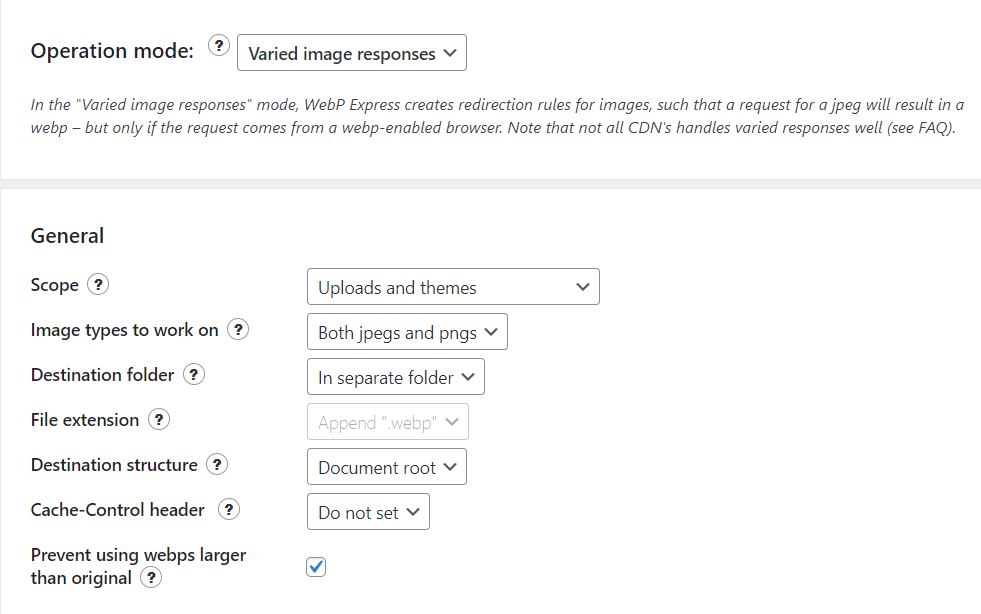Change 'In separate folder' destination setting
The image size is (981, 614).
[x=395, y=377]
